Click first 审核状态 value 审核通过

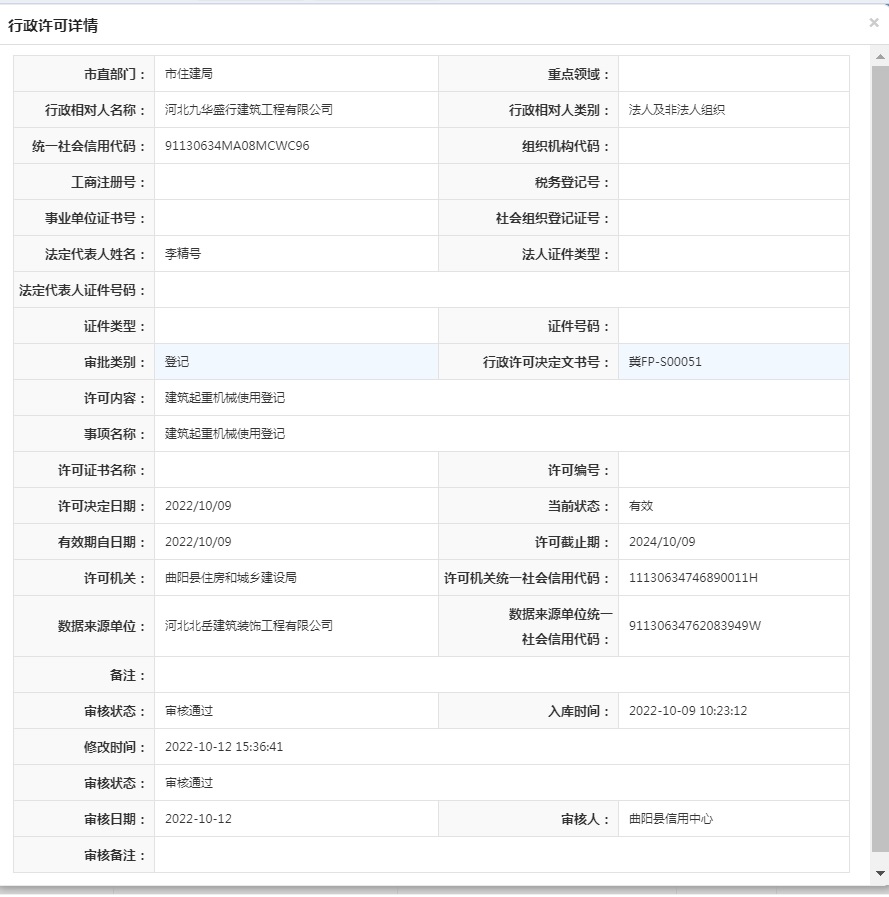189,711
